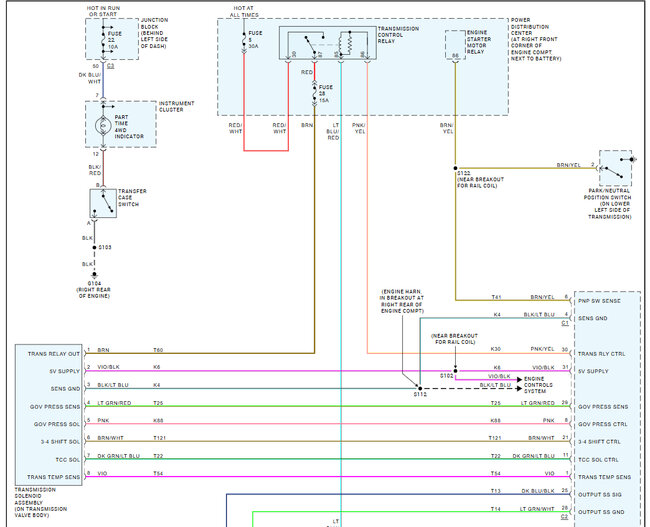Screen dimensions: 650x527
Task: Select the 'INSTRUMENT CLUSTER' label
Action: tap(177, 107)
